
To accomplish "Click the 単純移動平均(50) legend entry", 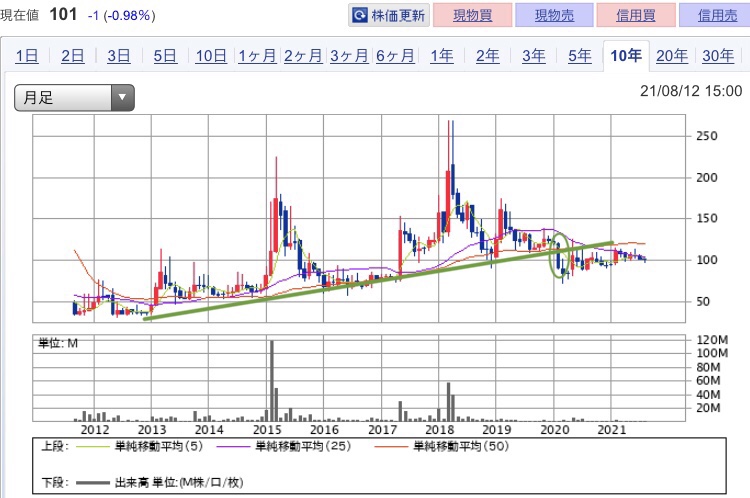I will point(441,446).
